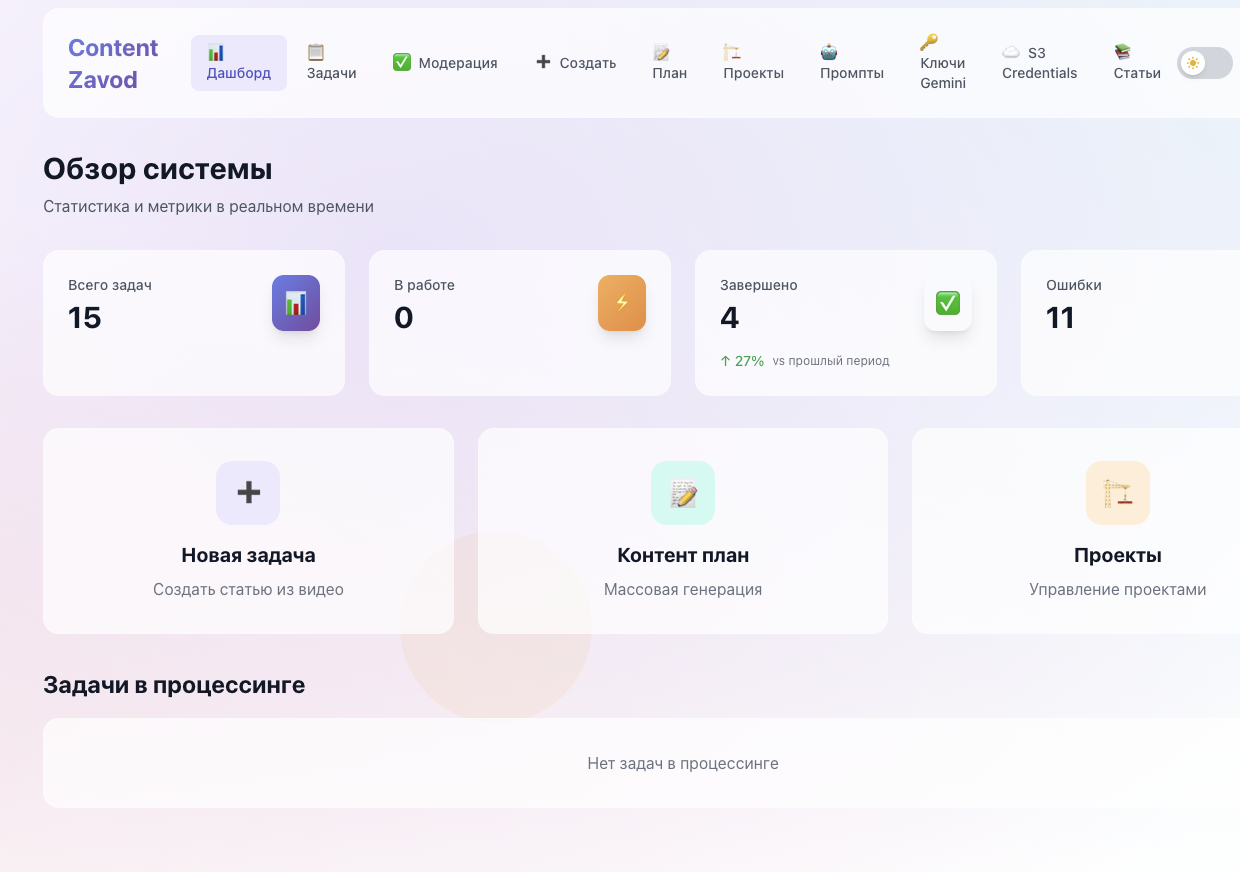Open the Контент план card
Viewport: 1240px width, 872px height.
683,531
